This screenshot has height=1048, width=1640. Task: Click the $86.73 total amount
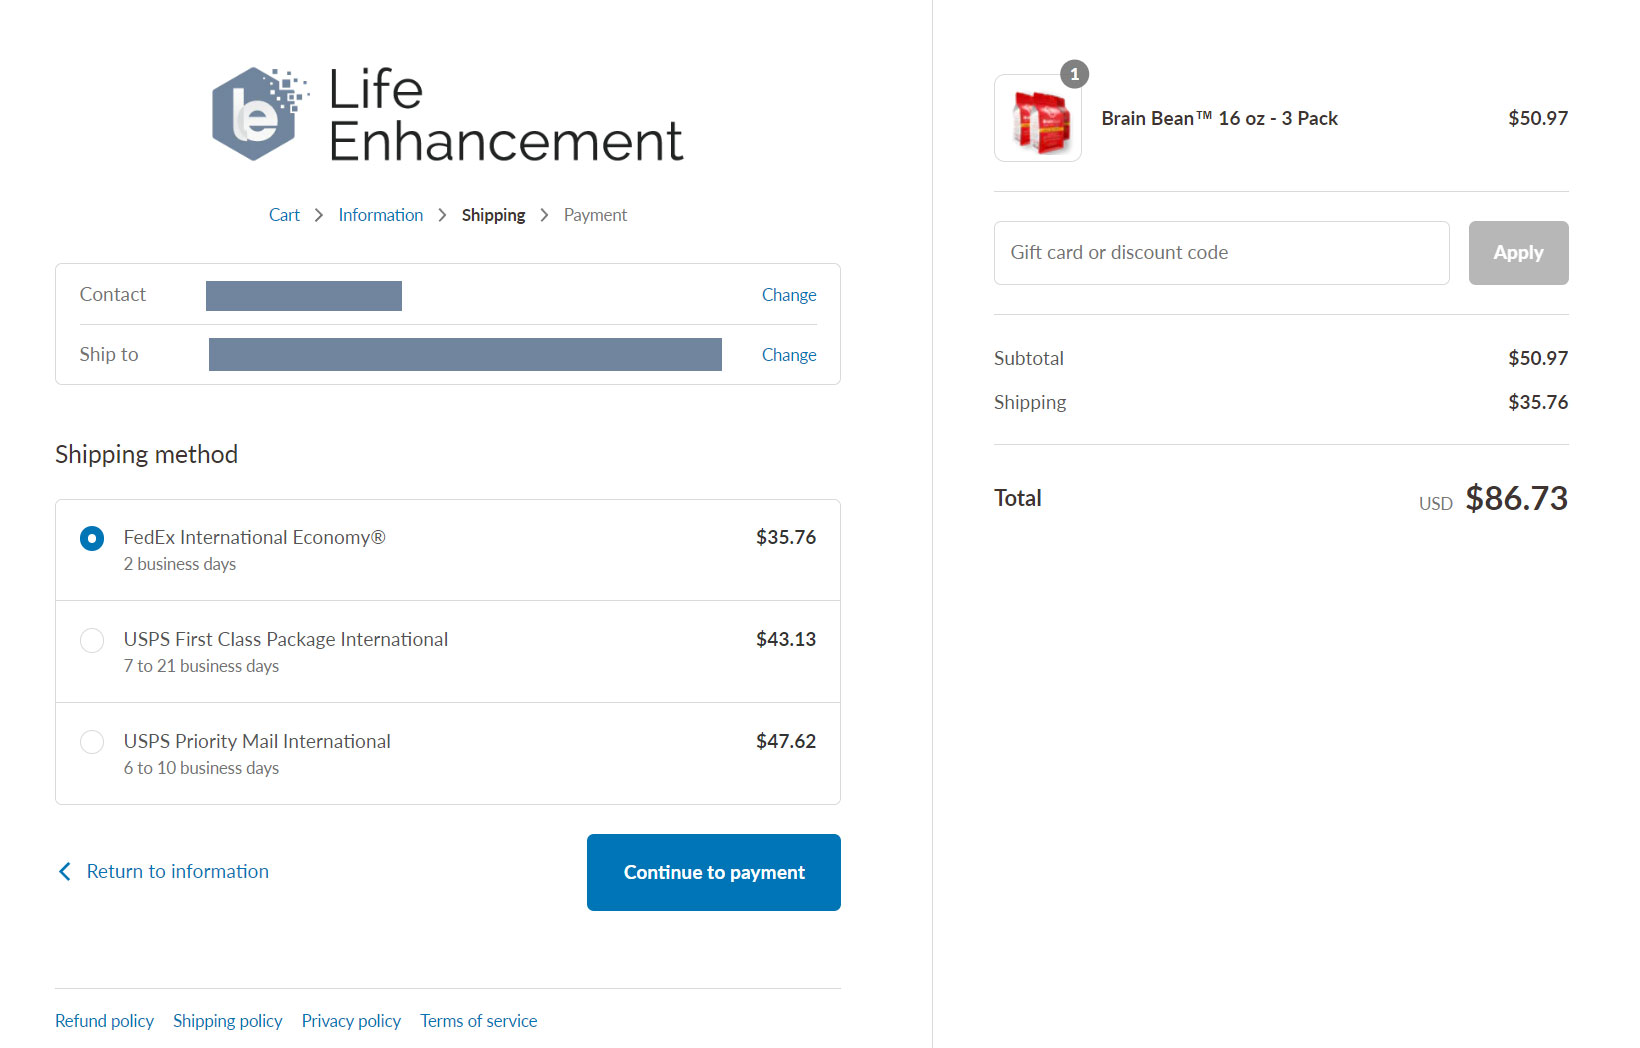click(1516, 498)
